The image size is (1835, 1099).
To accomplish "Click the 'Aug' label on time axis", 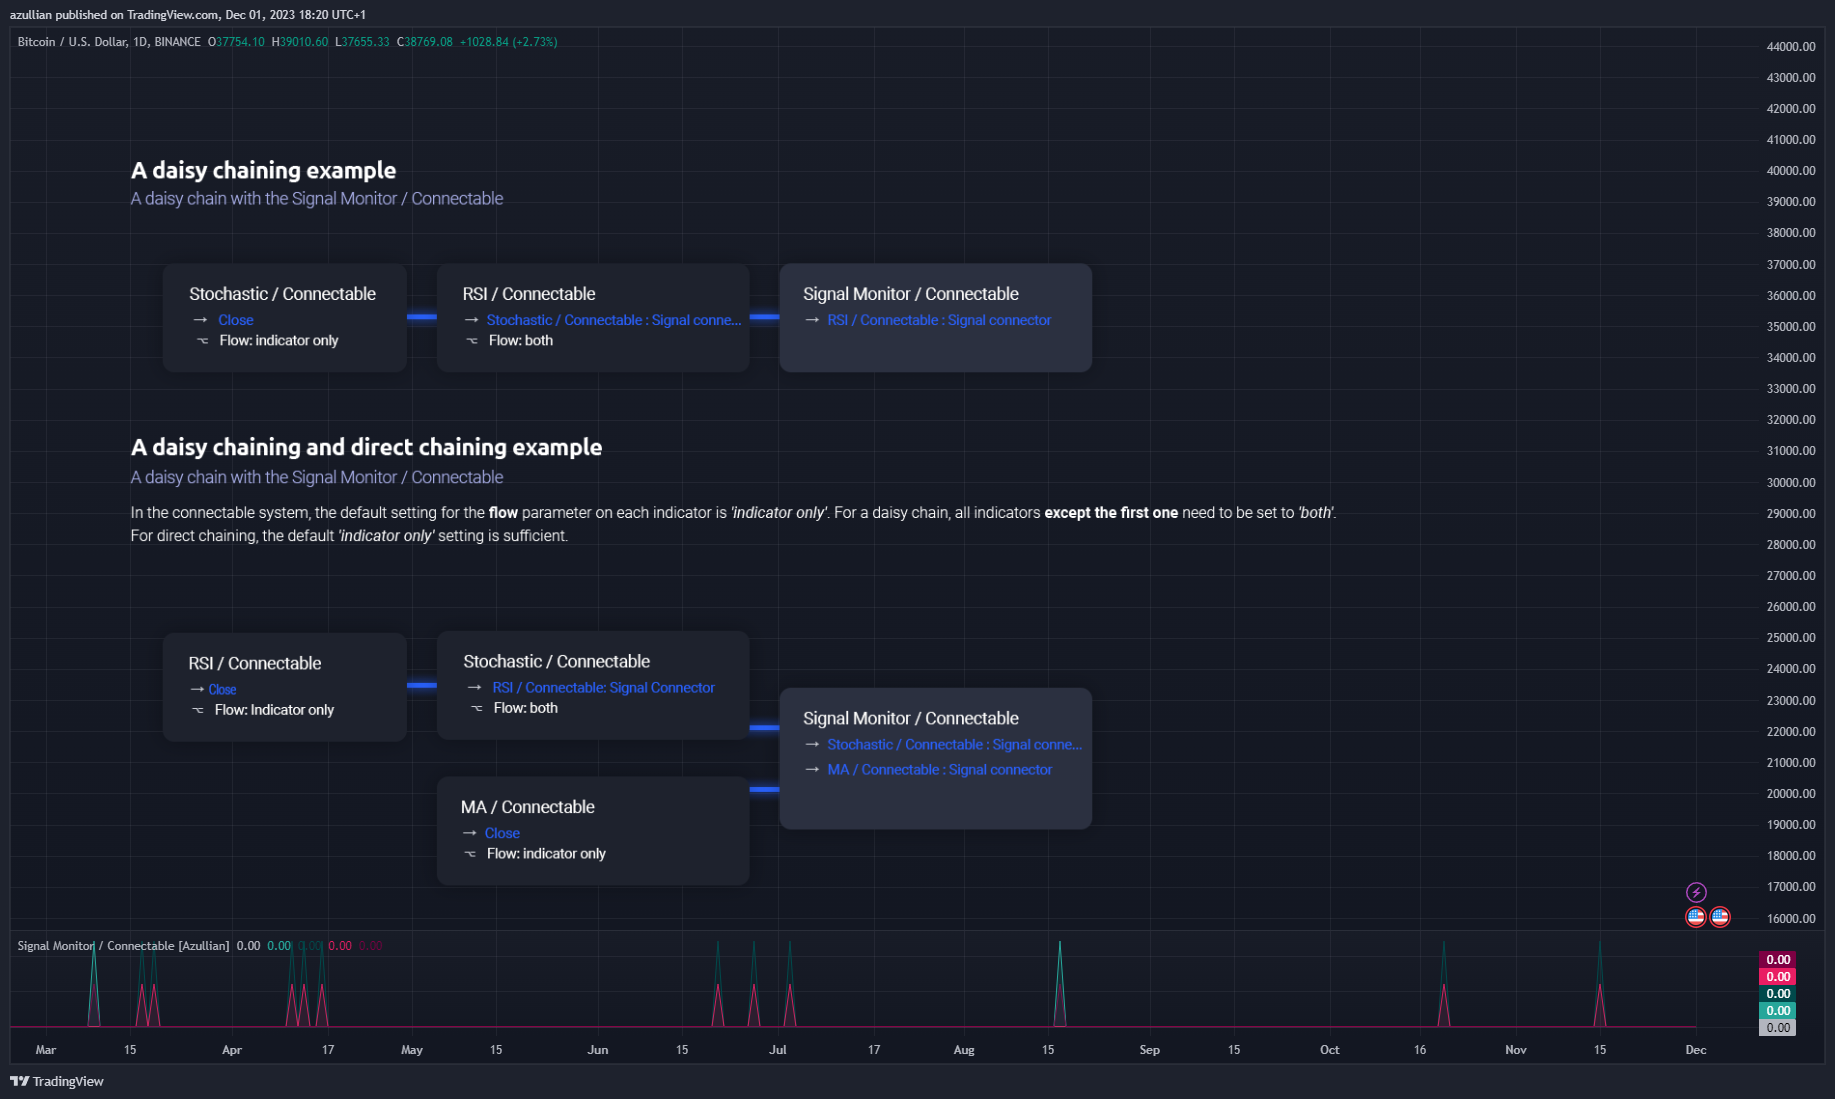I will click(x=964, y=1050).
